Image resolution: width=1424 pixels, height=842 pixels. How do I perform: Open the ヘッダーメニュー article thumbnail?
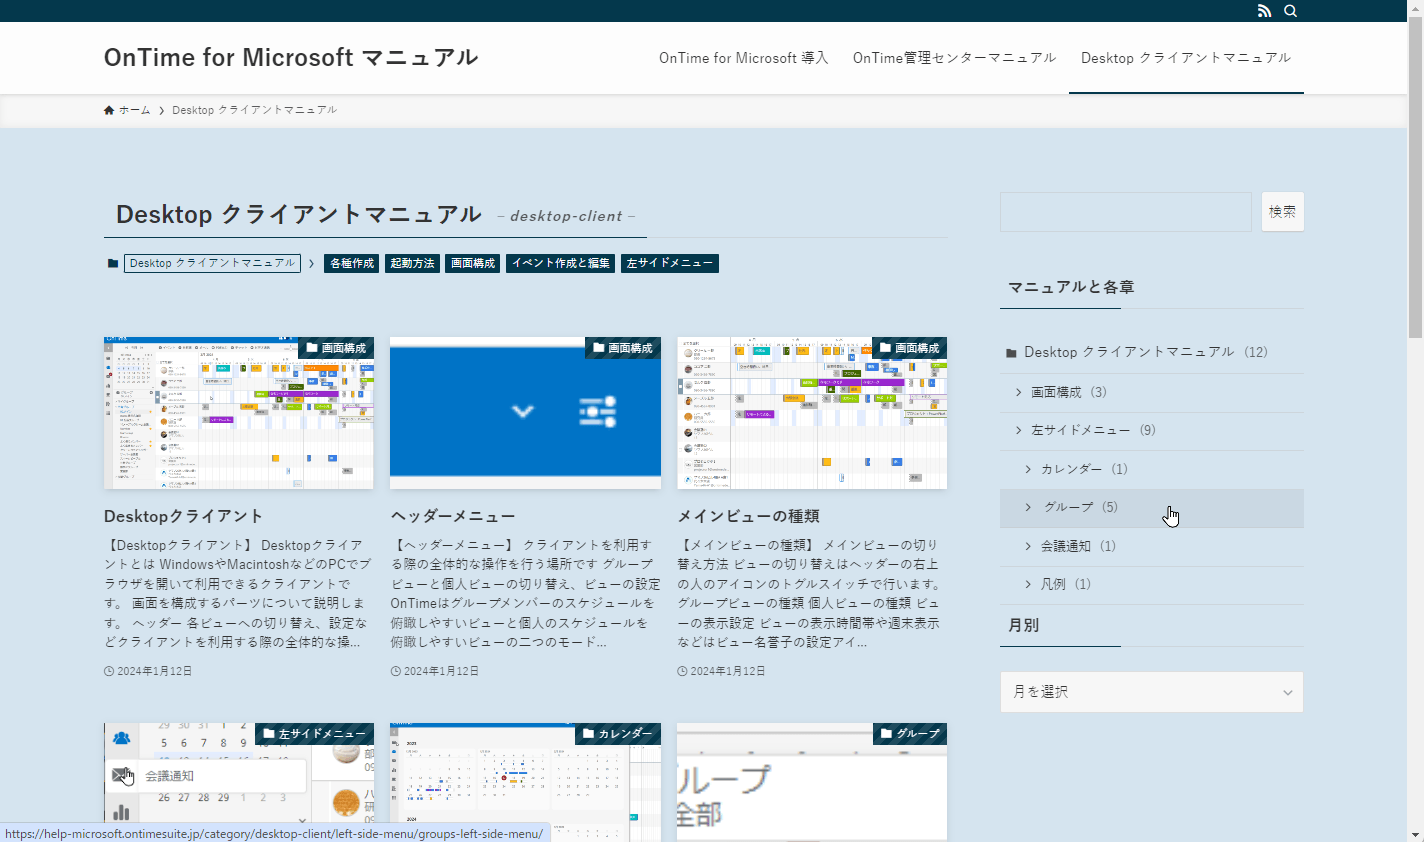point(524,413)
